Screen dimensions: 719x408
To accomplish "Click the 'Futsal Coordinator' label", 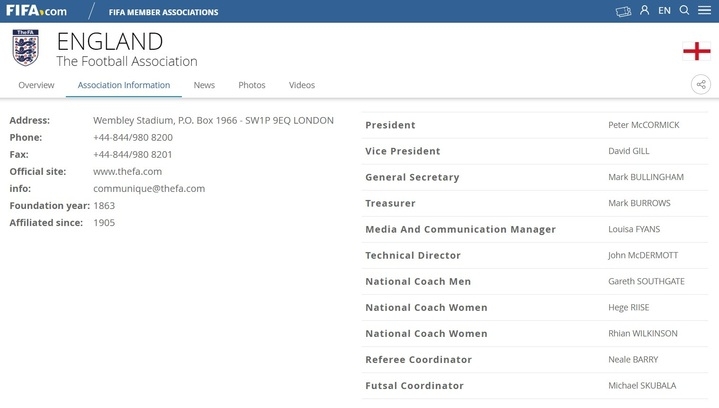I will point(414,386).
